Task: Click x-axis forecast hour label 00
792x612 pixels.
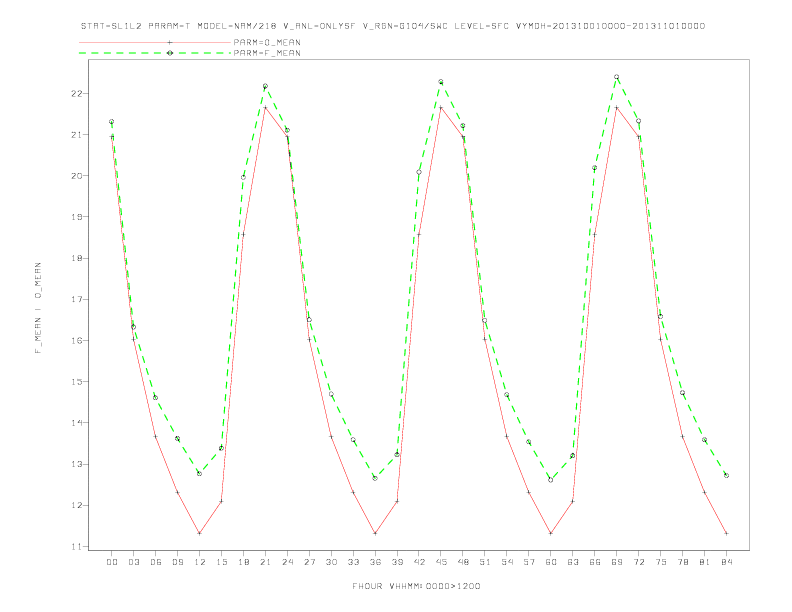Action: [112, 562]
